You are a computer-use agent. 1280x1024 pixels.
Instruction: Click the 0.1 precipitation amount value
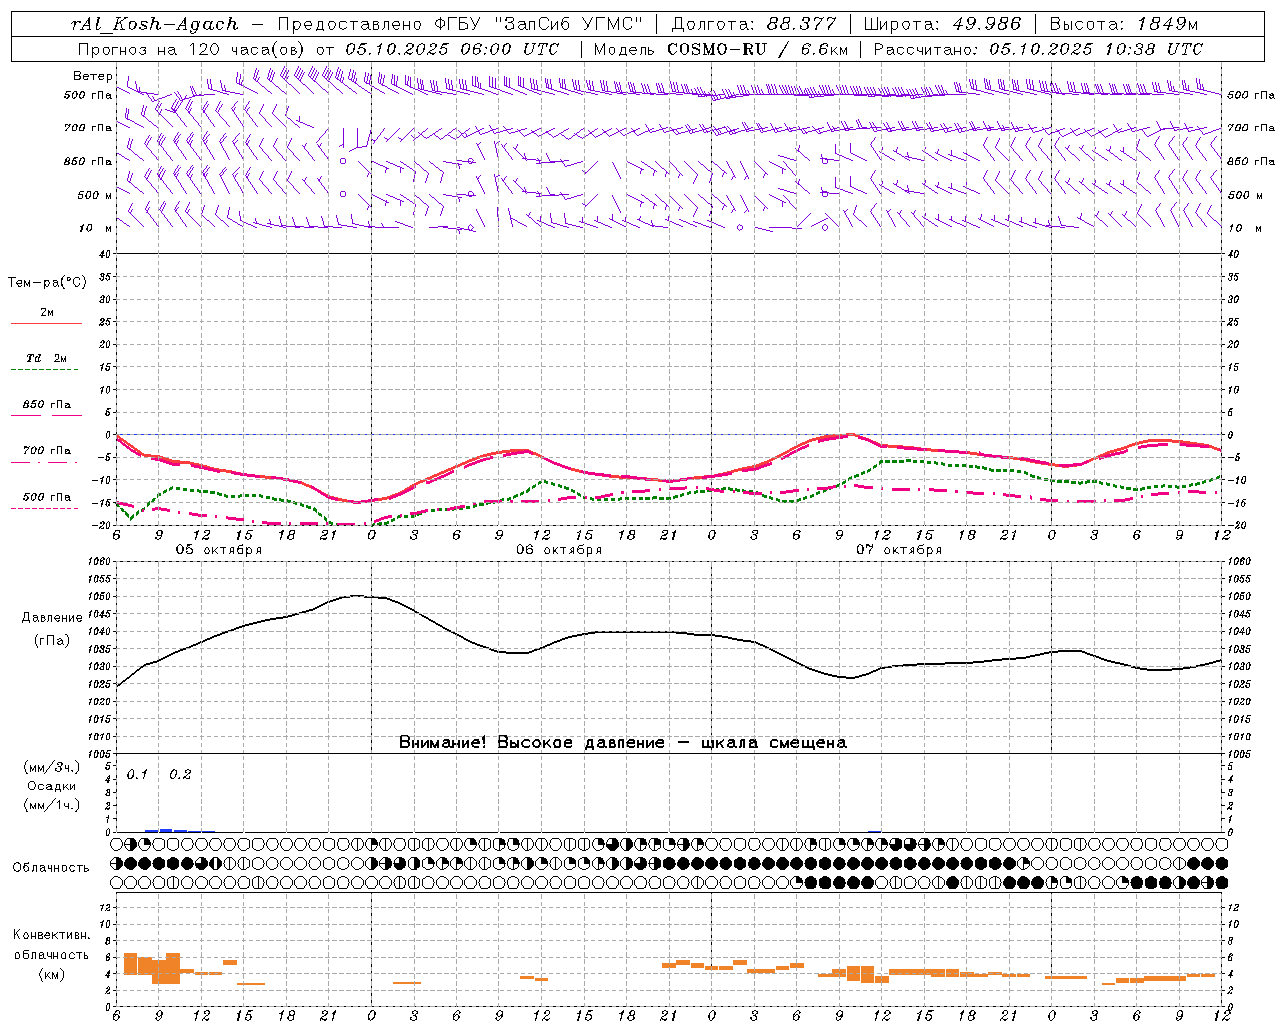point(137,775)
